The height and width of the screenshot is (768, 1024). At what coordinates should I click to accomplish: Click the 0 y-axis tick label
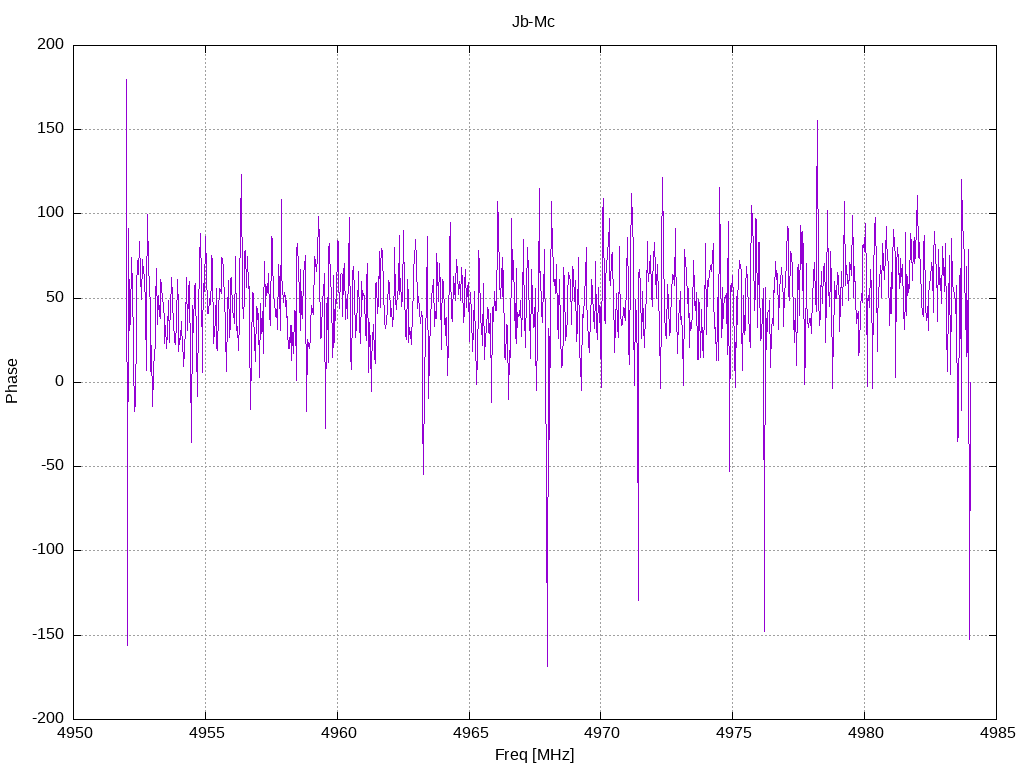pyautogui.click(x=59, y=381)
